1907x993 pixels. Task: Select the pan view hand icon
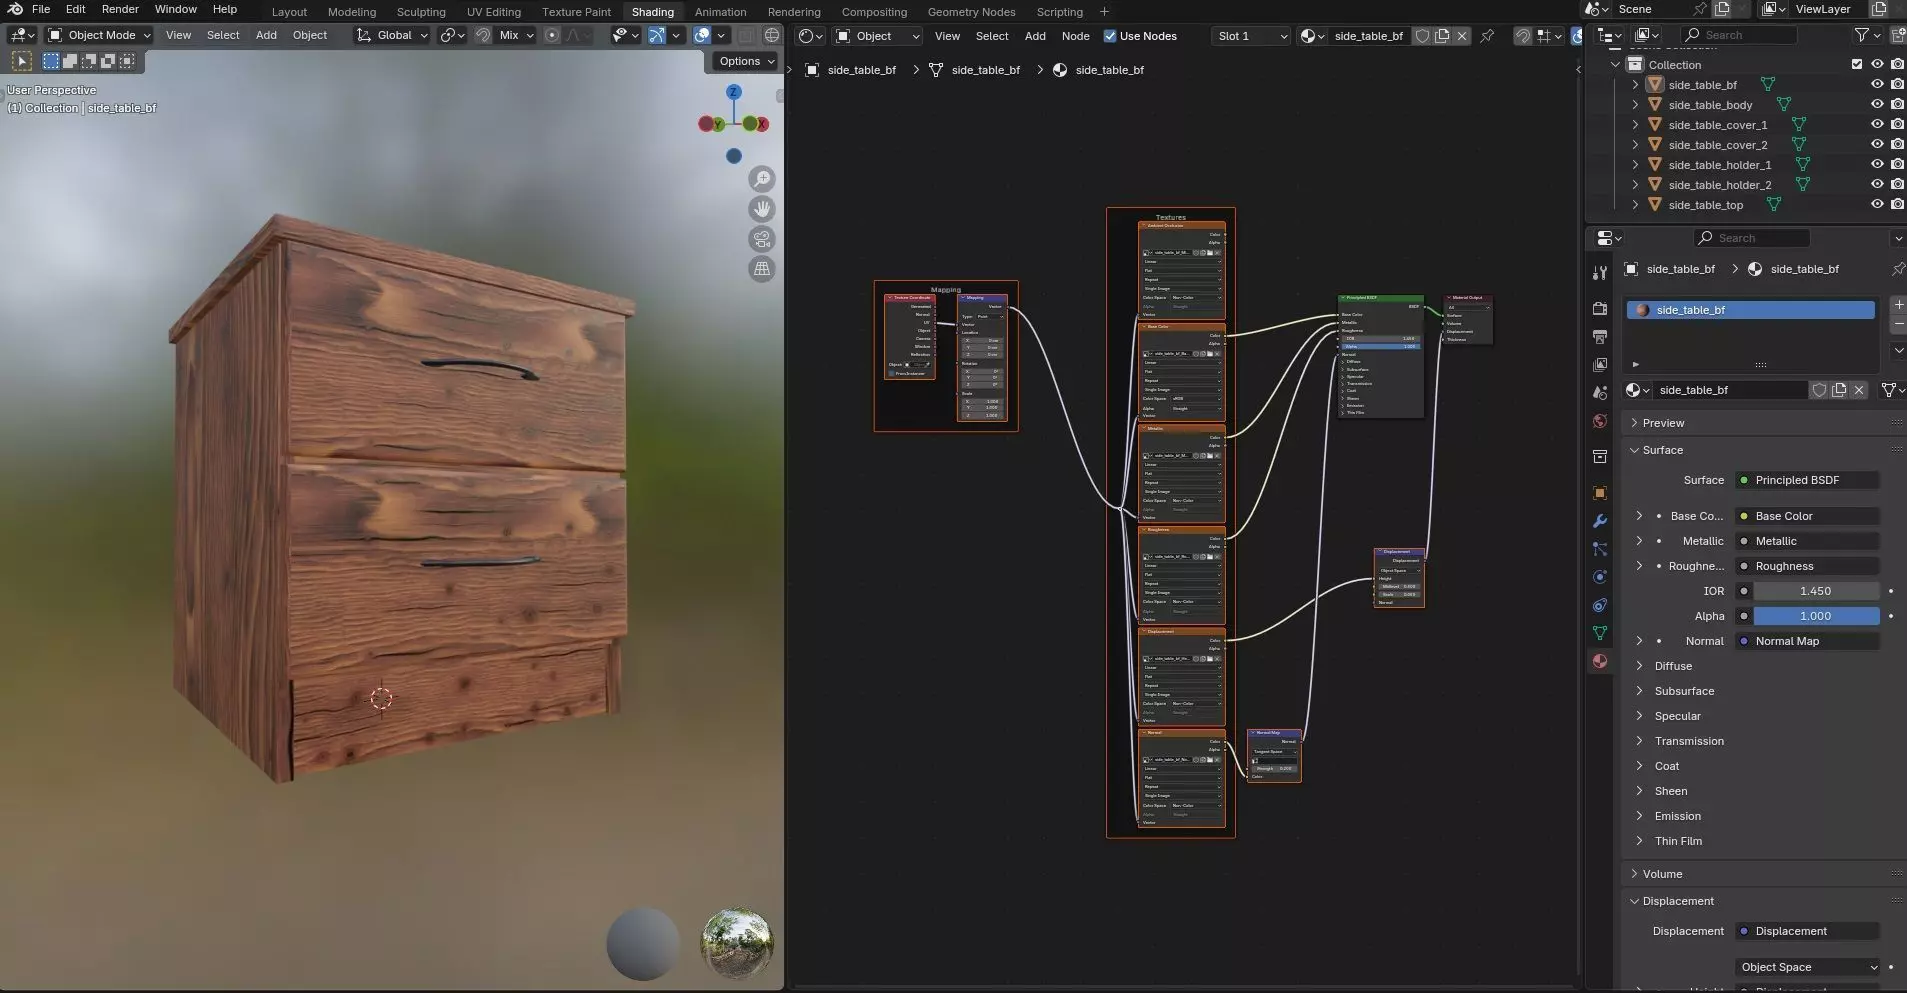[762, 209]
